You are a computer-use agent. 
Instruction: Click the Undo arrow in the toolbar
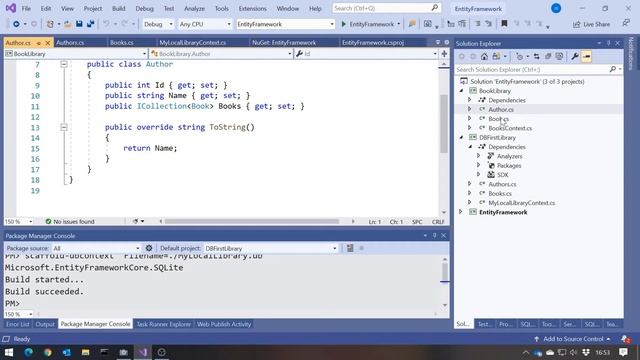106,24
